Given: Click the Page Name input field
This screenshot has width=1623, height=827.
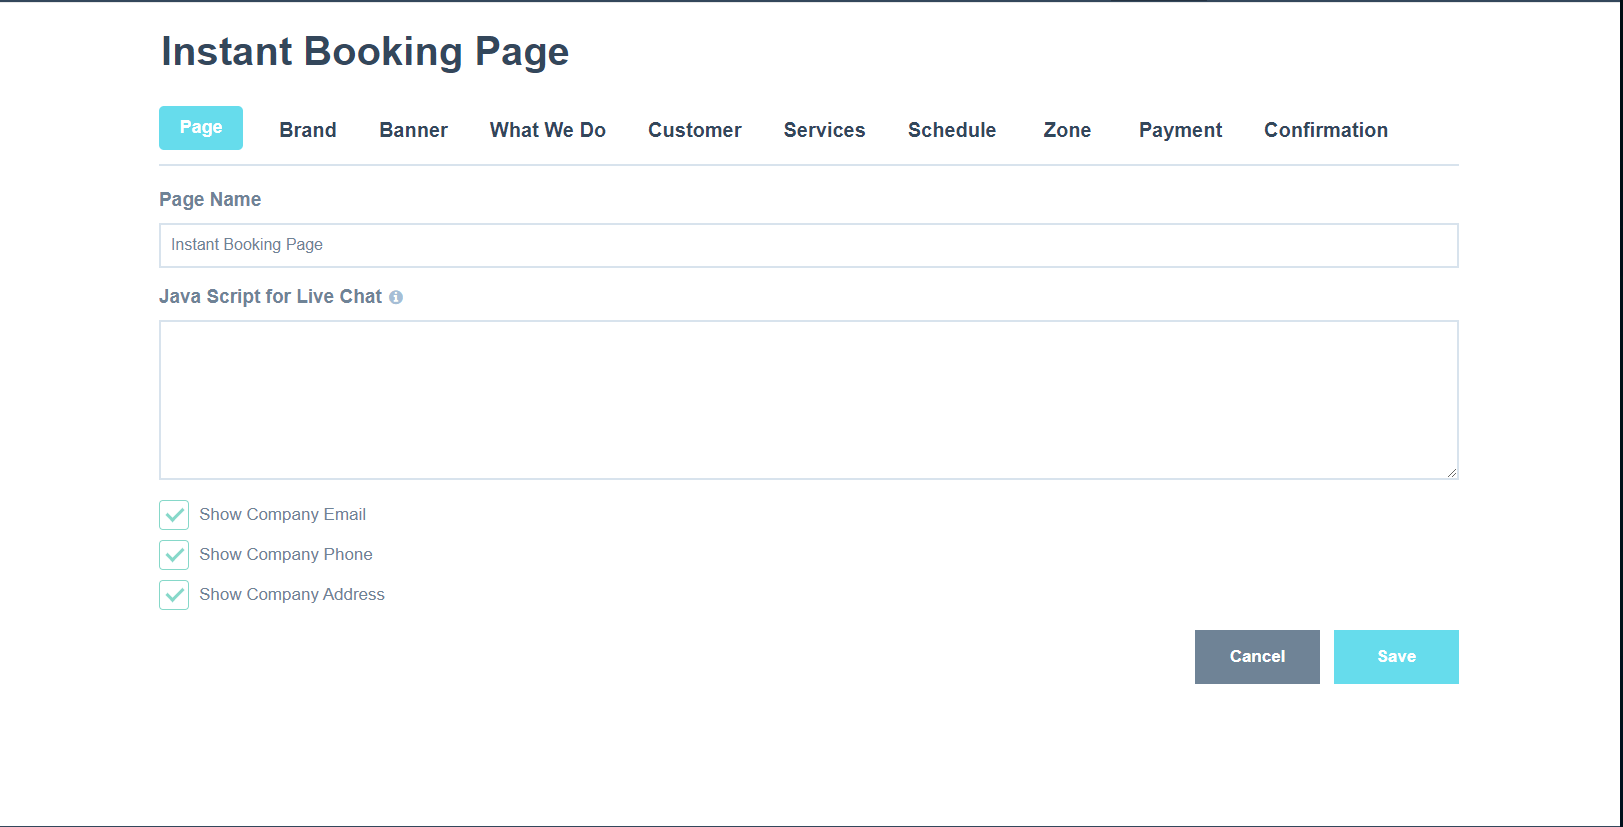Looking at the screenshot, I should (809, 245).
